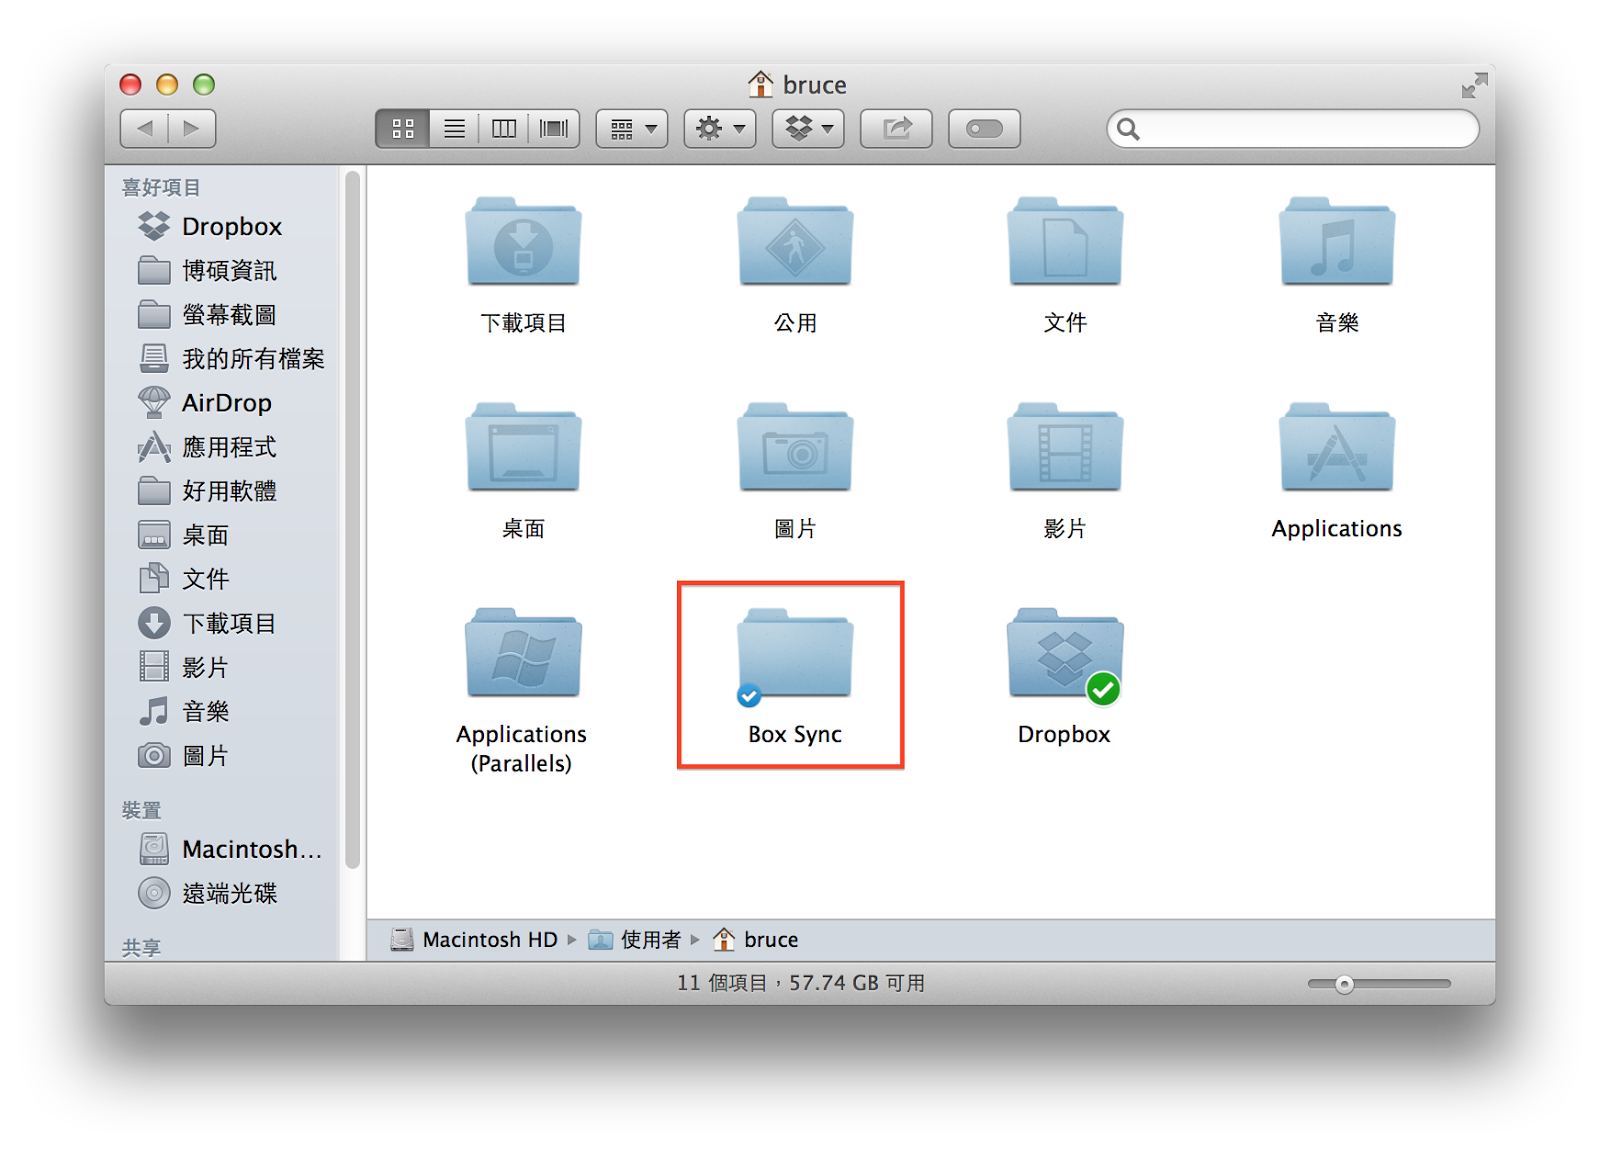Viewport: 1600px width, 1150px height.
Task: Open 下載項目 in the sidebar
Action: (207, 623)
